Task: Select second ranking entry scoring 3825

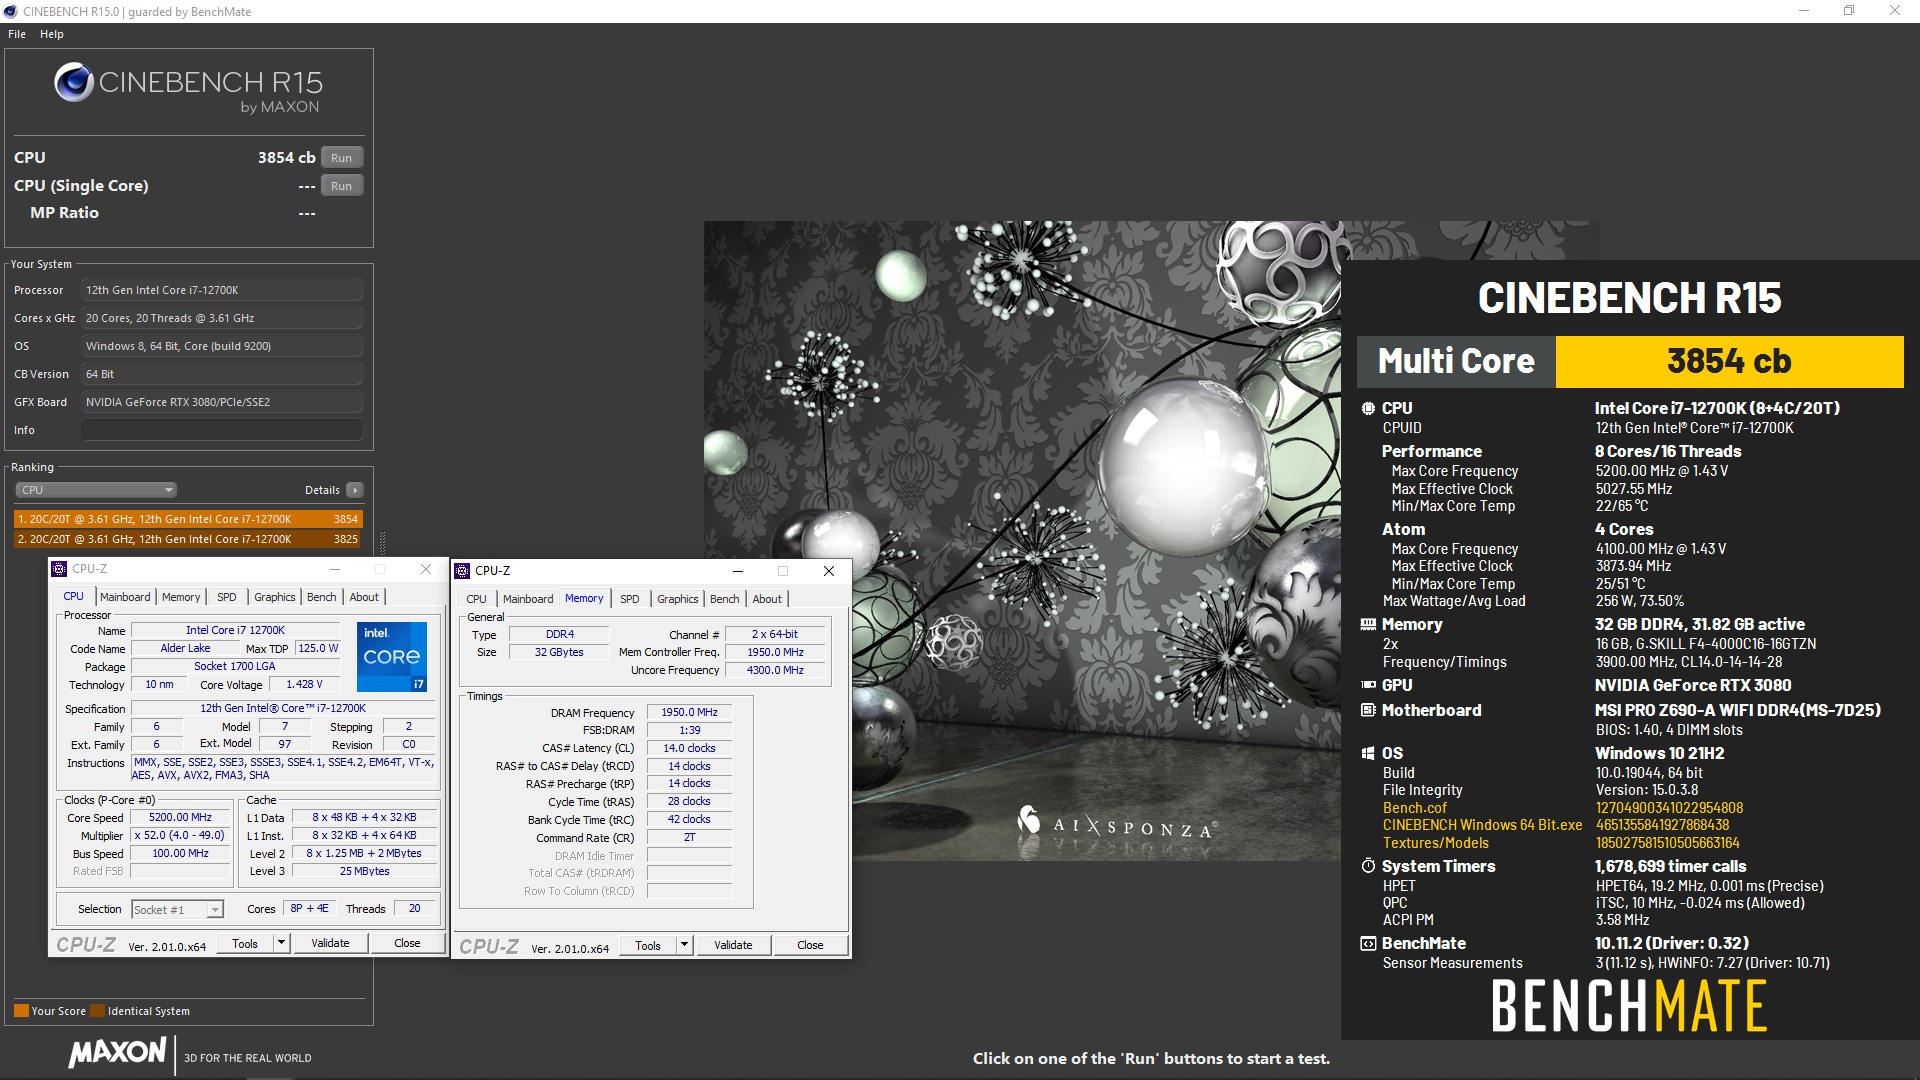Action: tap(188, 539)
